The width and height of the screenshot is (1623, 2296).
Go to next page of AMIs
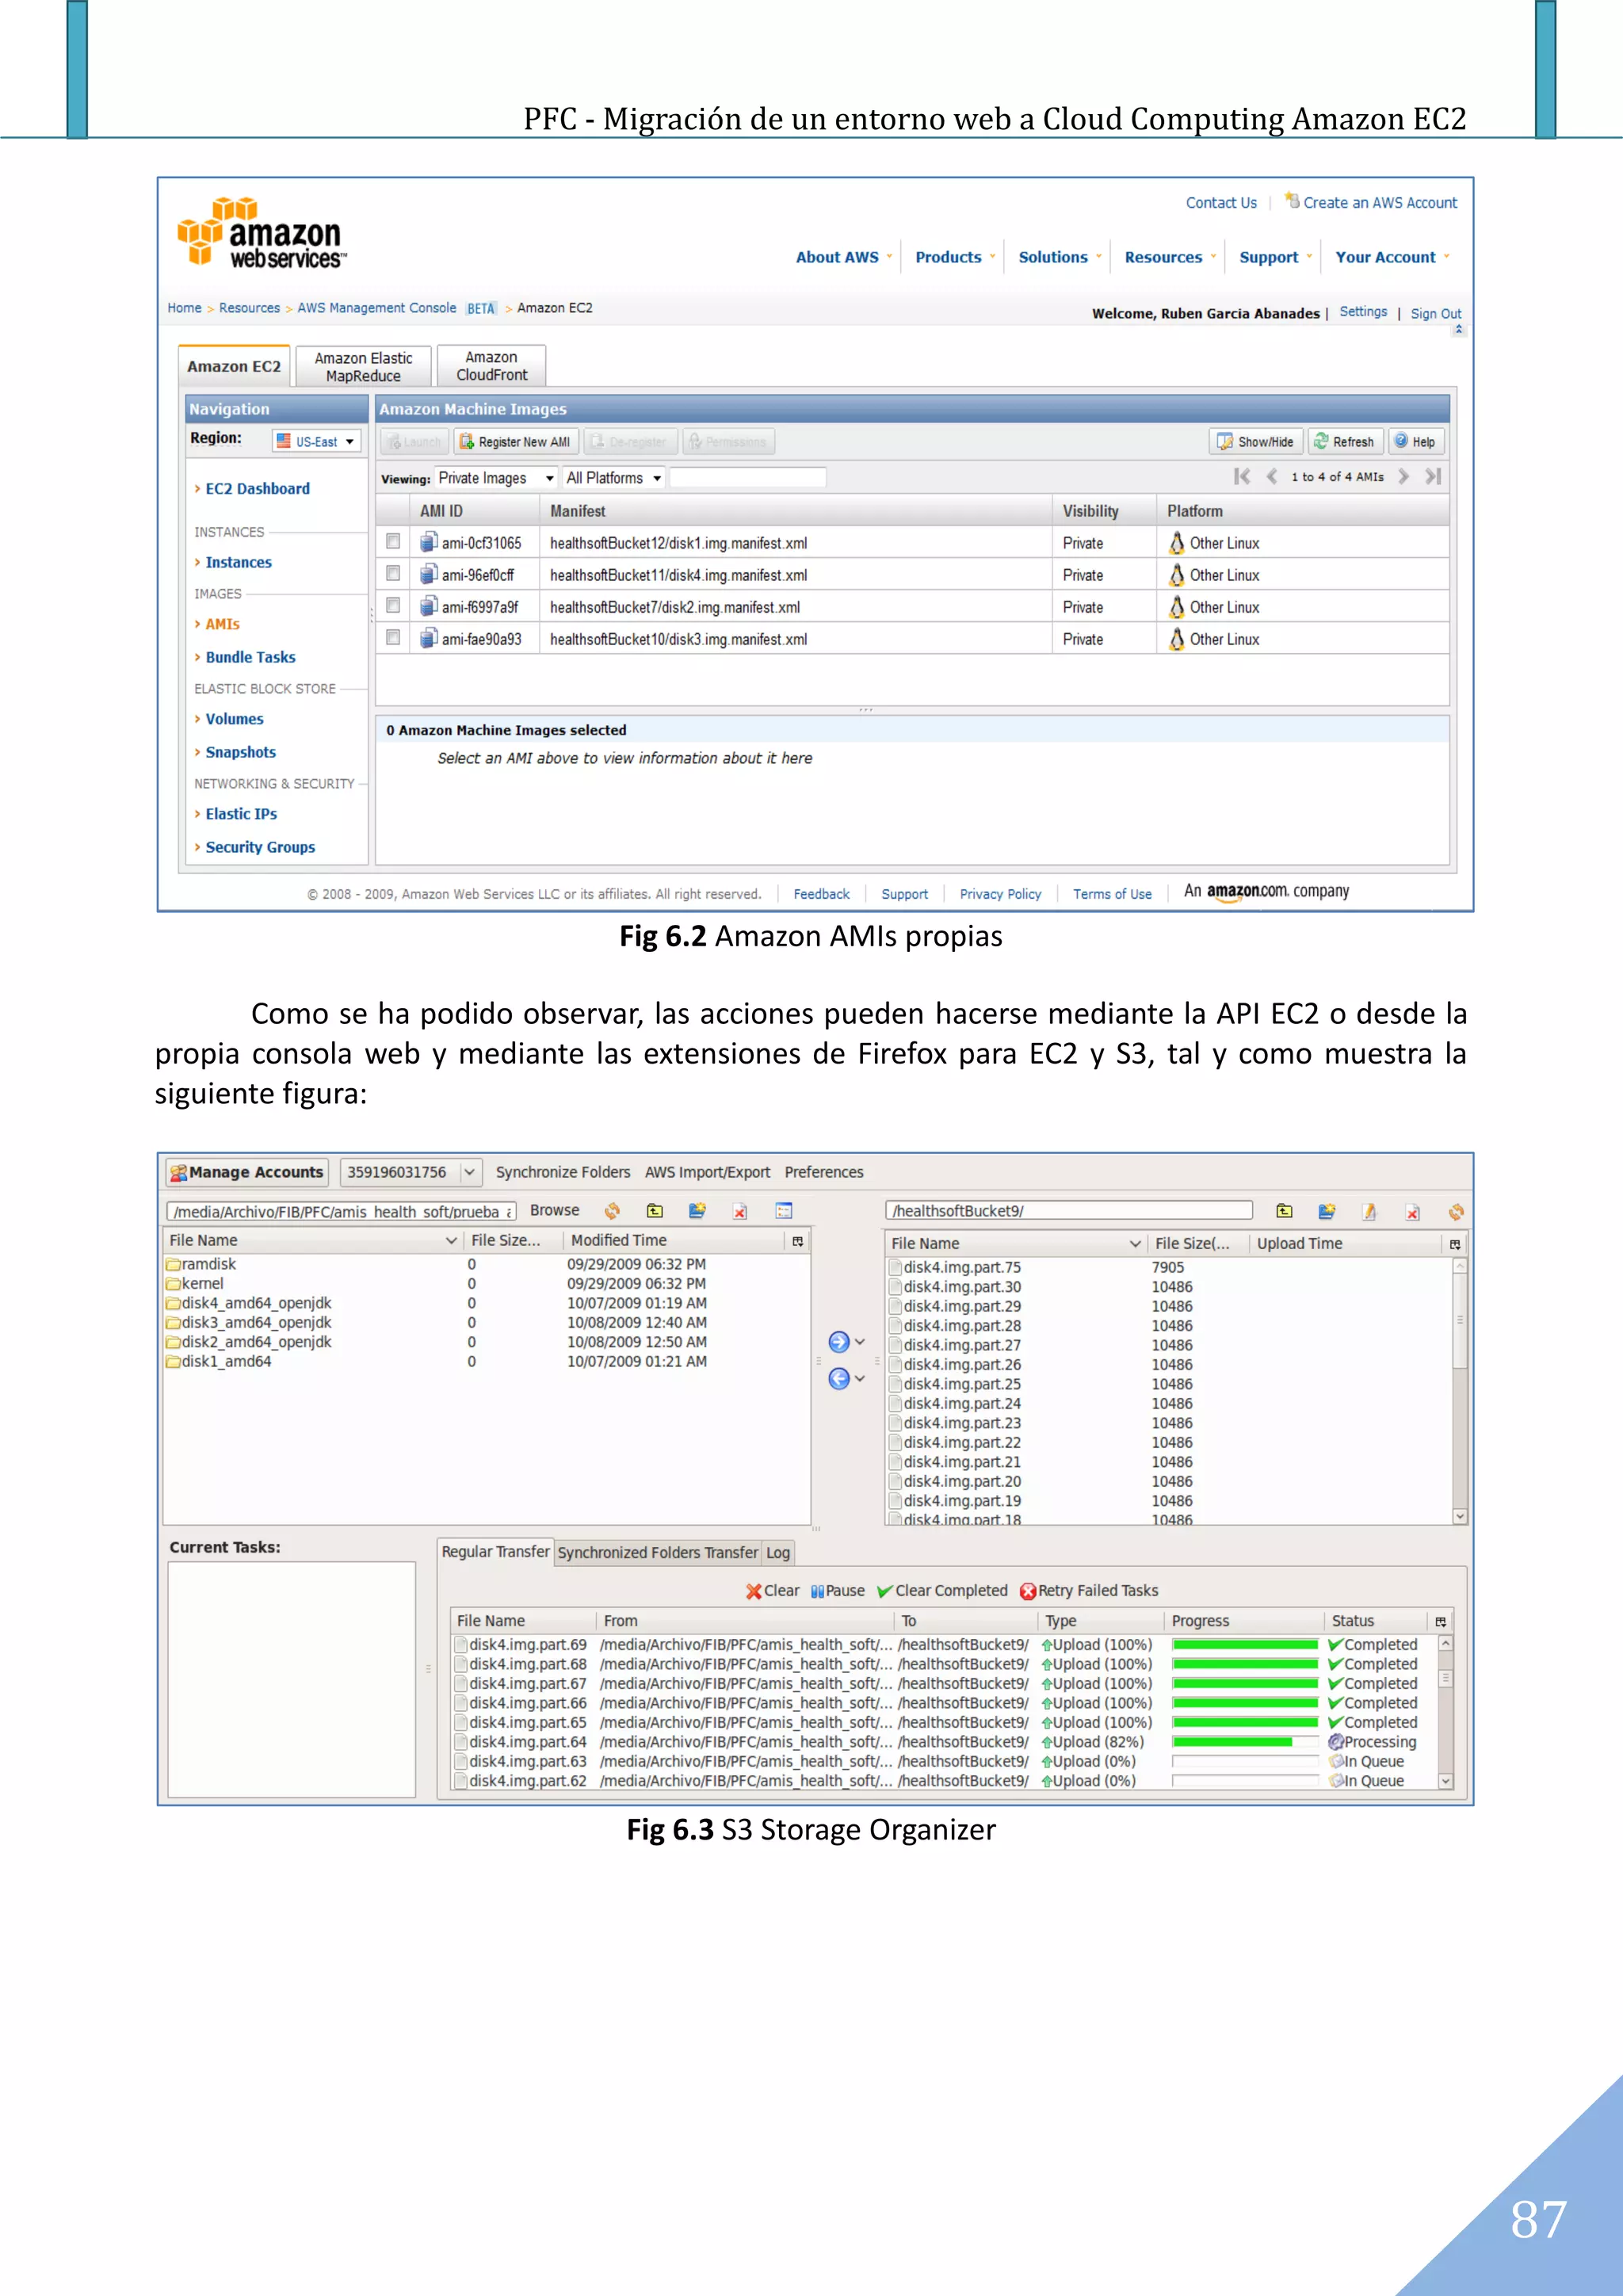1404,477
